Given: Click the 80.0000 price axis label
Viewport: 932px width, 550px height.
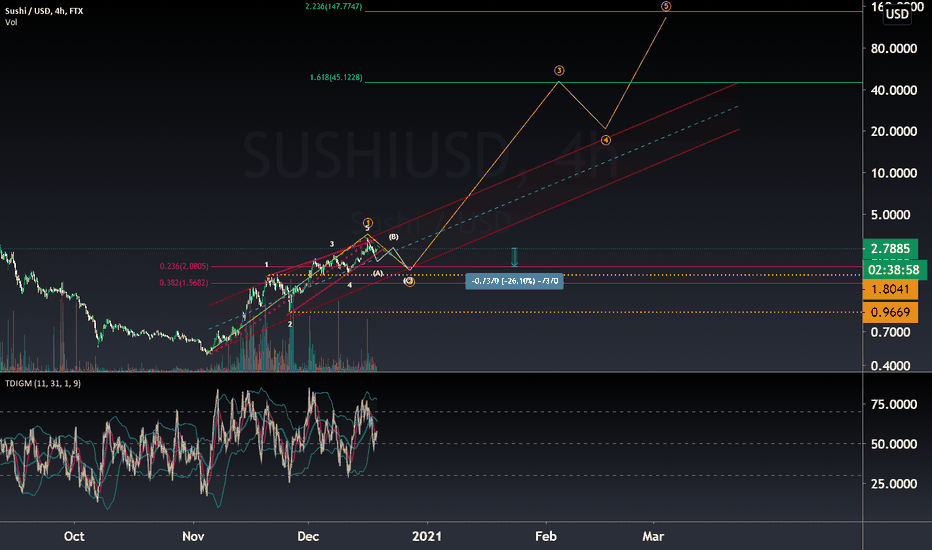Looking at the screenshot, I should click(x=893, y=49).
